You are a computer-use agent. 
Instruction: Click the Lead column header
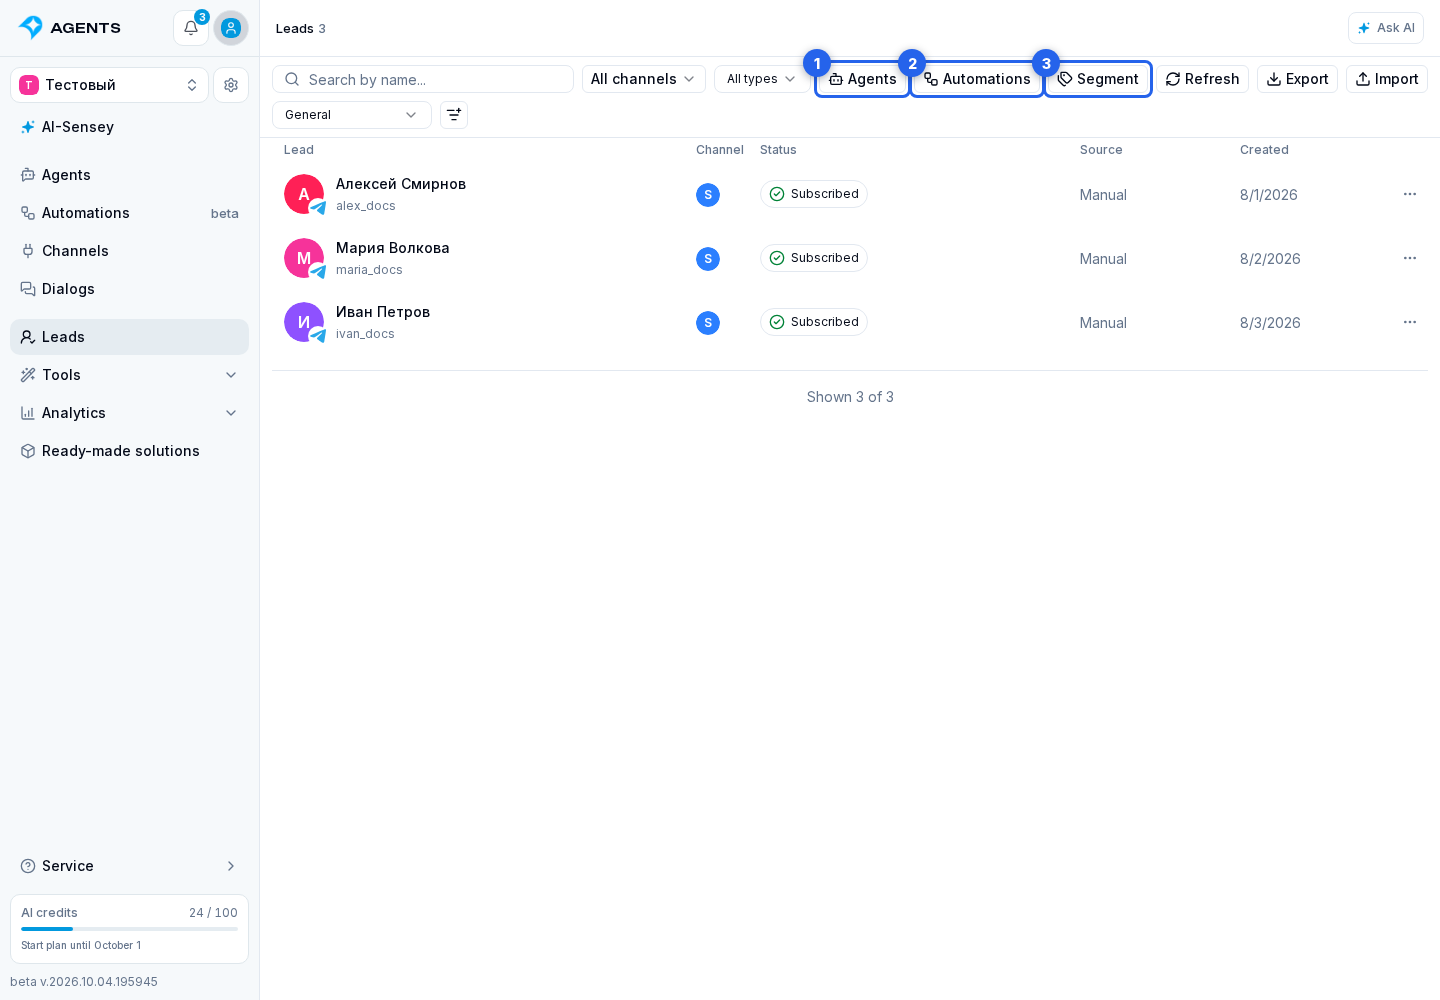299,150
